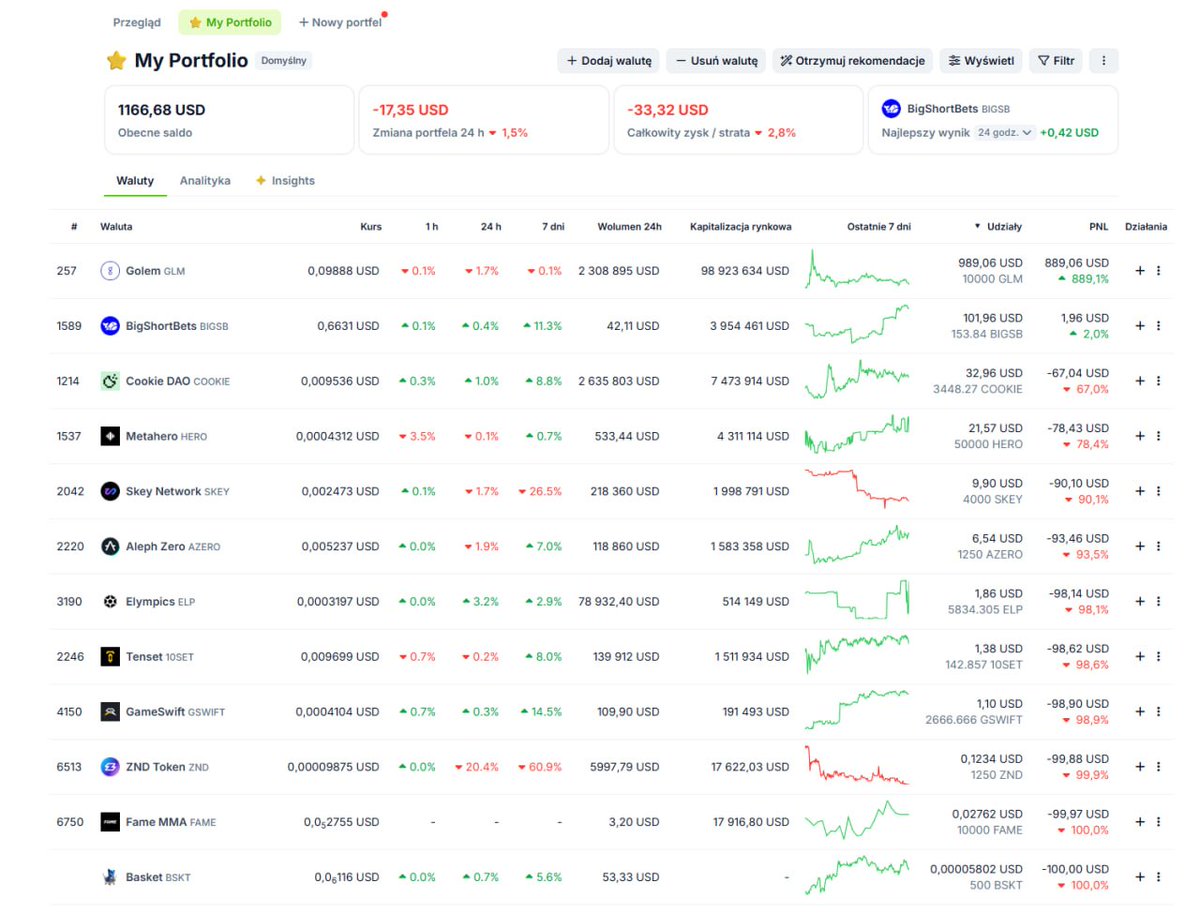Click the Wyświetl button
Viewport: 1200px width, 913px height.
982,61
